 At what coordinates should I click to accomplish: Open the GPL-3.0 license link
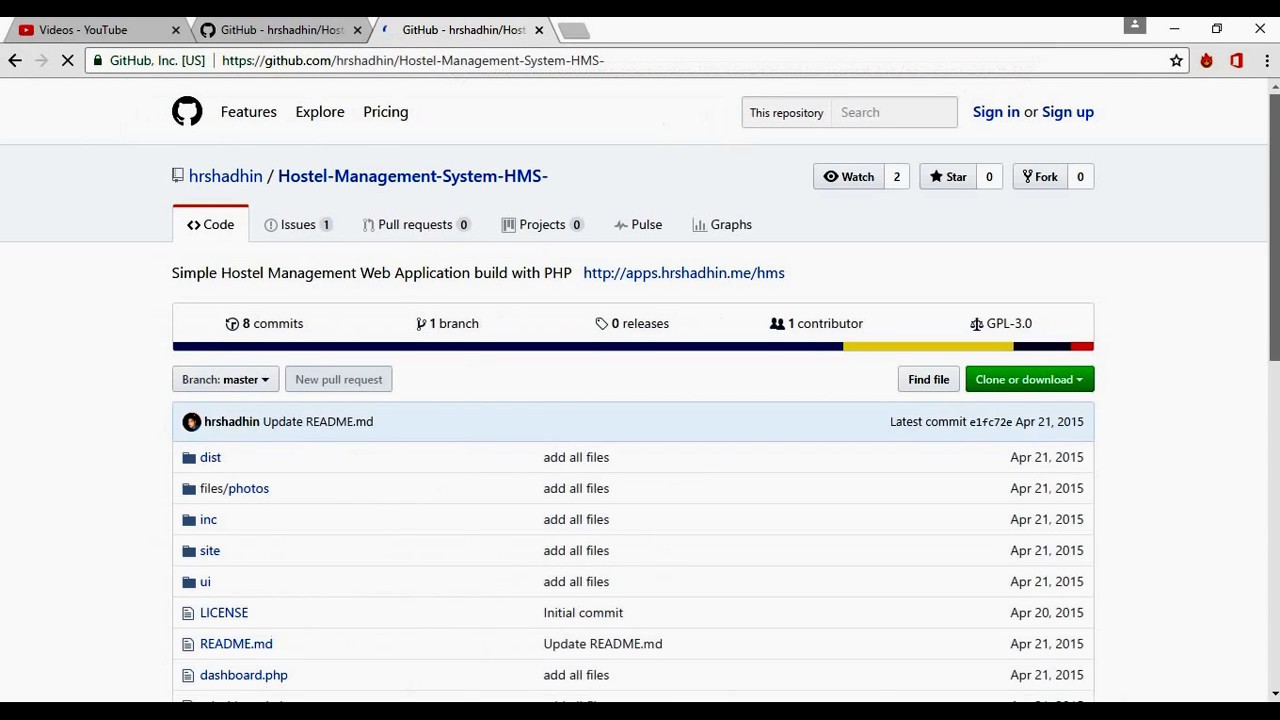point(1001,324)
